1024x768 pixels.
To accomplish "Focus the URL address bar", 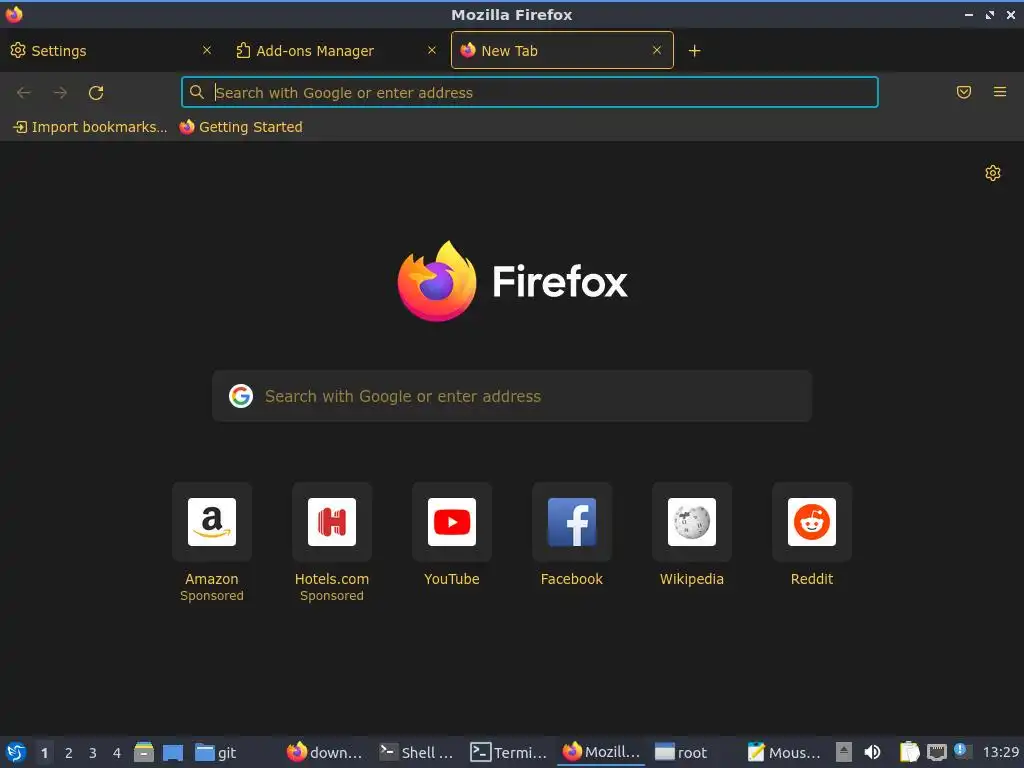I will tap(530, 93).
